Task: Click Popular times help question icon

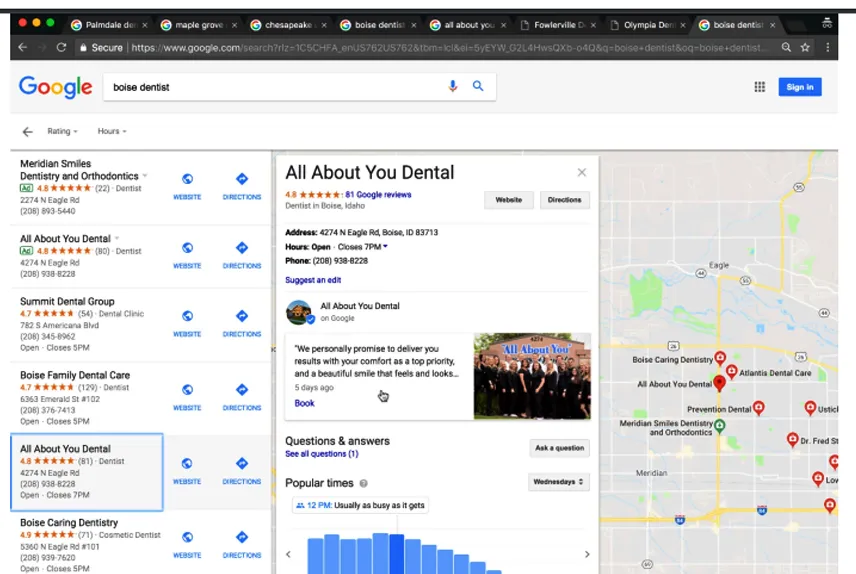Action: [x=364, y=483]
